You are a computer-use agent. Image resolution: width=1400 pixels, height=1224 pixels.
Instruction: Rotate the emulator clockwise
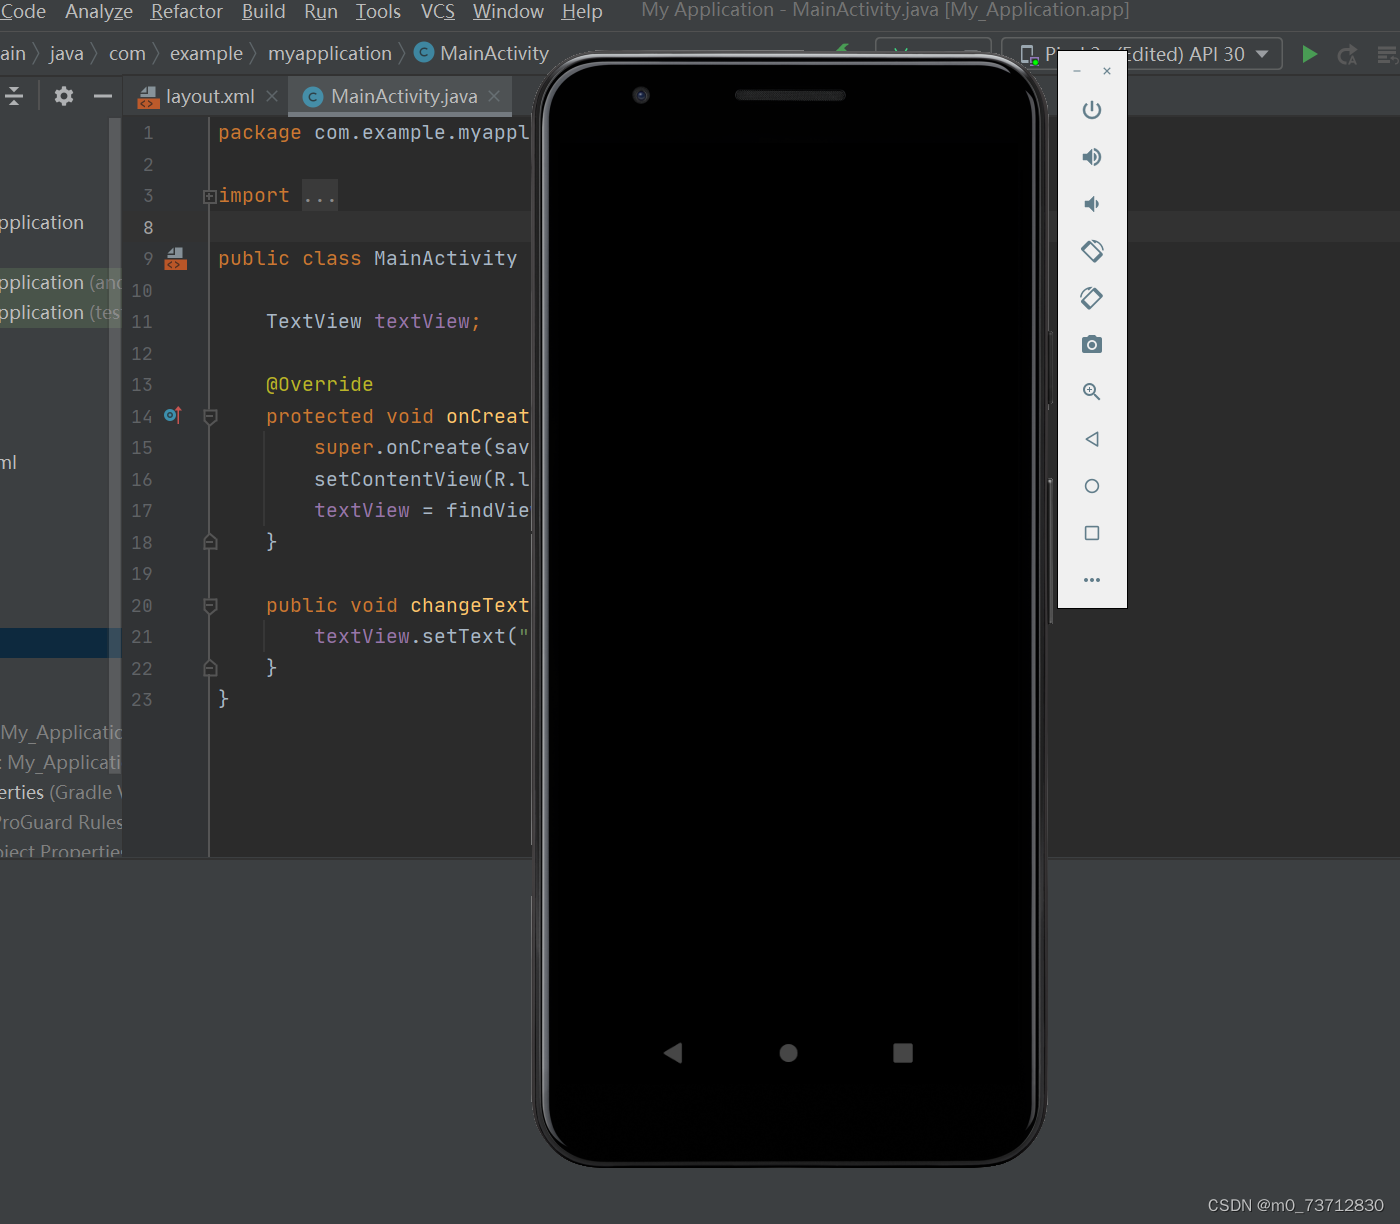pyautogui.click(x=1091, y=298)
